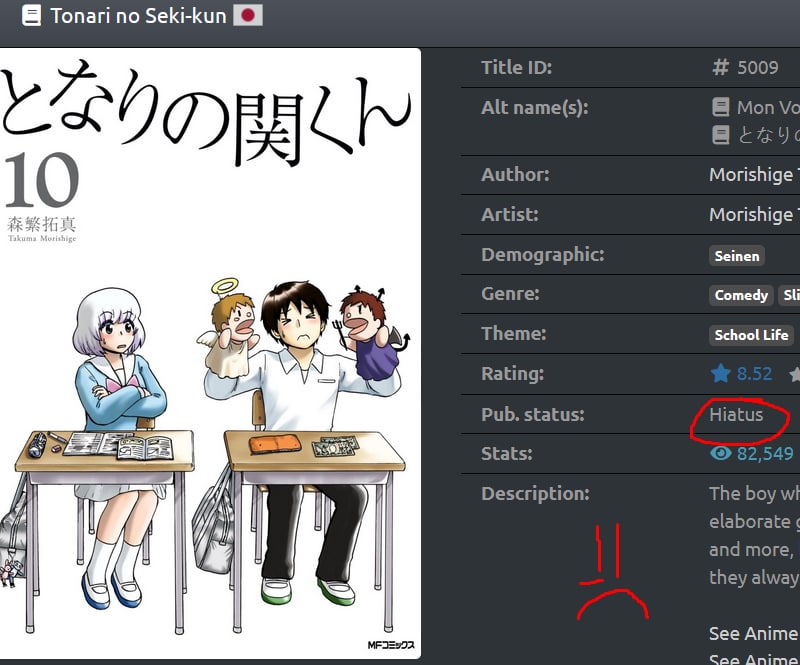
Task: Open the Morishige artist link
Action: tap(754, 214)
